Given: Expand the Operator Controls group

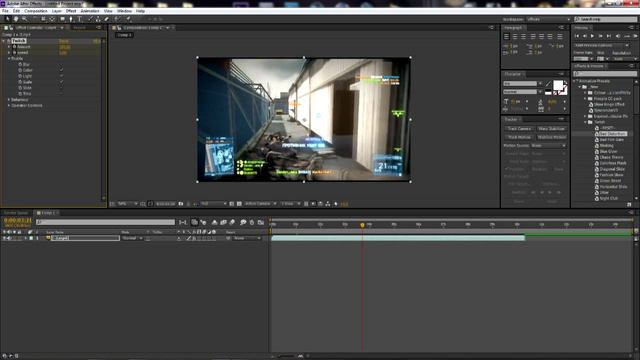Looking at the screenshot, I should (x=9, y=105).
